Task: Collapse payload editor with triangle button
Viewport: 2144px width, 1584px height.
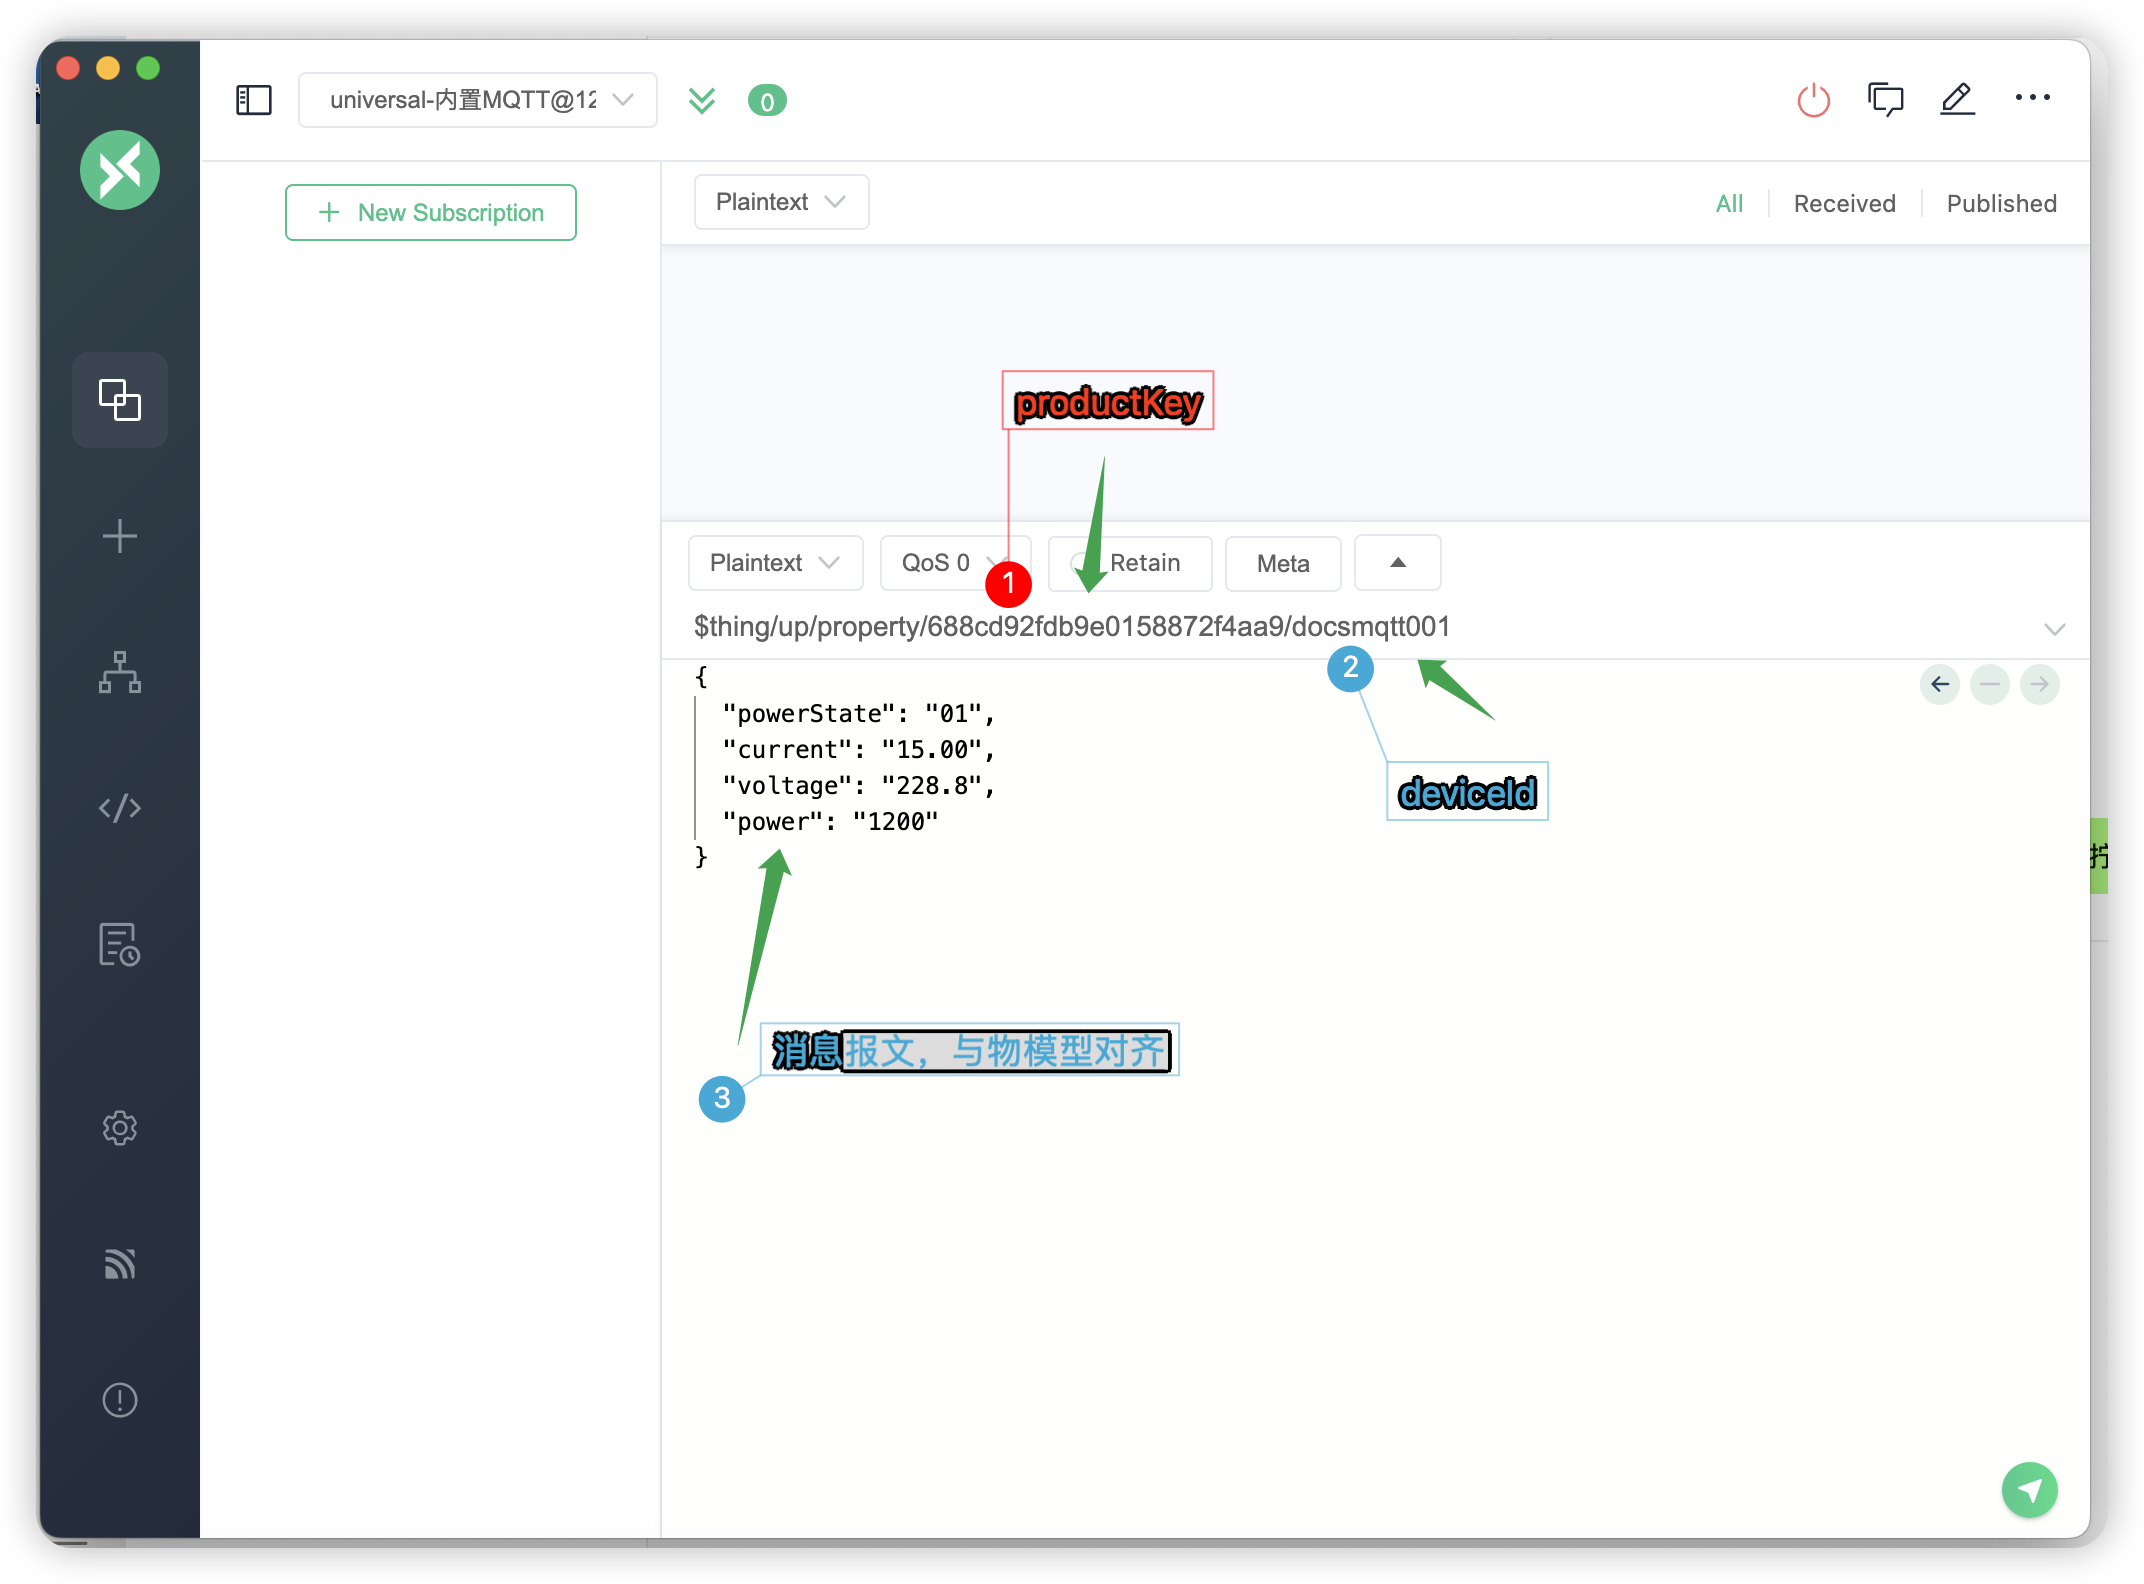Action: [x=1397, y=563]
